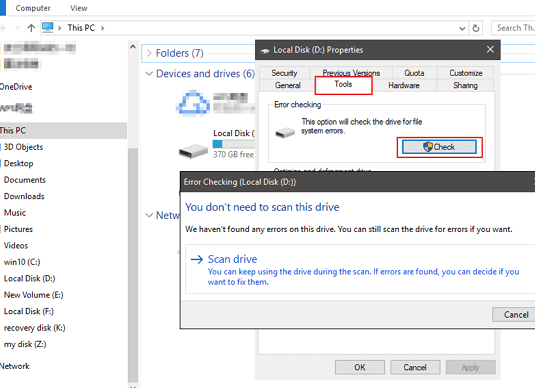
Task: Click Scan drive option
Action: click(x=360, y=269)
